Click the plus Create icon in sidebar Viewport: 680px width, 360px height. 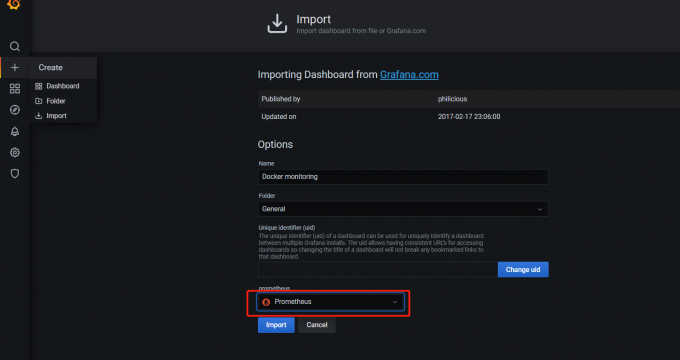[x=15, y=68]
